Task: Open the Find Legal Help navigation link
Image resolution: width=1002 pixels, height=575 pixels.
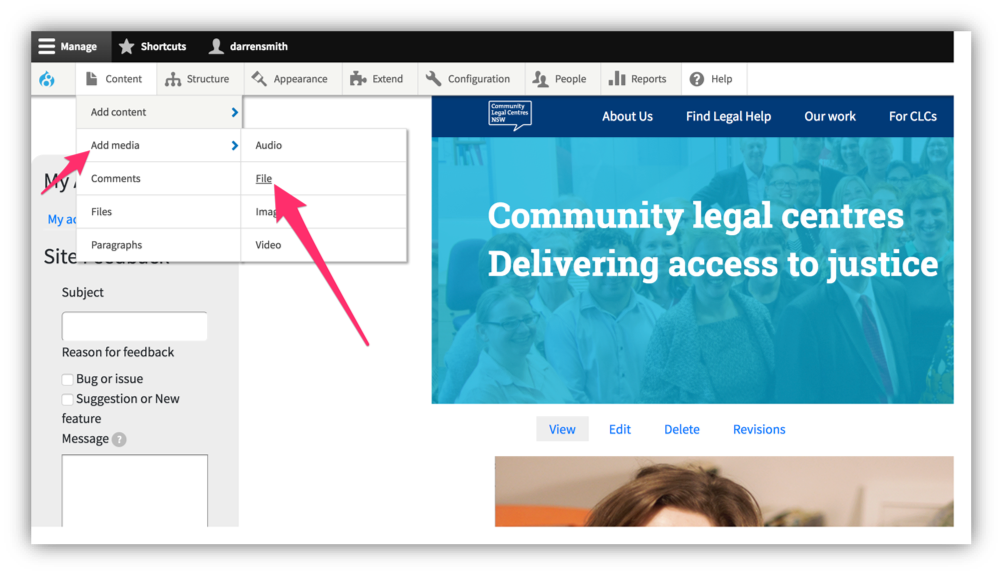Action: coord(728,116)
